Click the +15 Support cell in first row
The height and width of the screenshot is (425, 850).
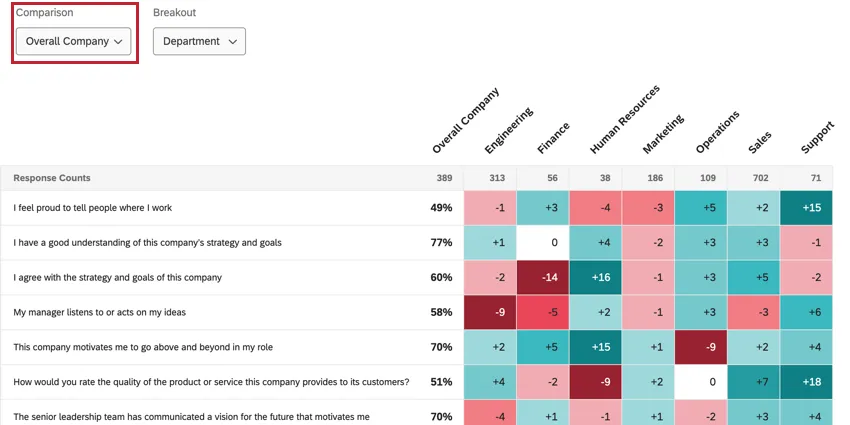pos(807,208)
